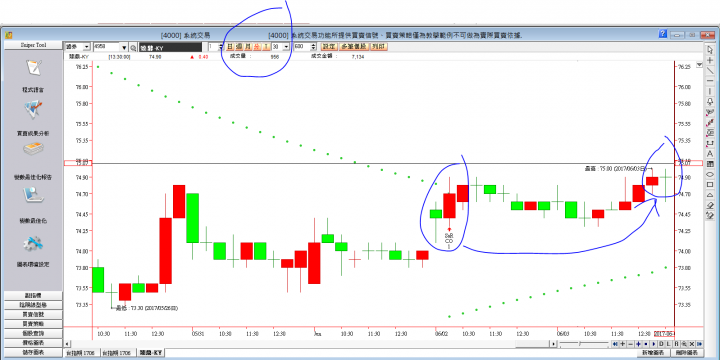Open the blue question mark help icon
The height and width of the screenshot is (360, 720).
pyautogui.click(x=663, y=34)
